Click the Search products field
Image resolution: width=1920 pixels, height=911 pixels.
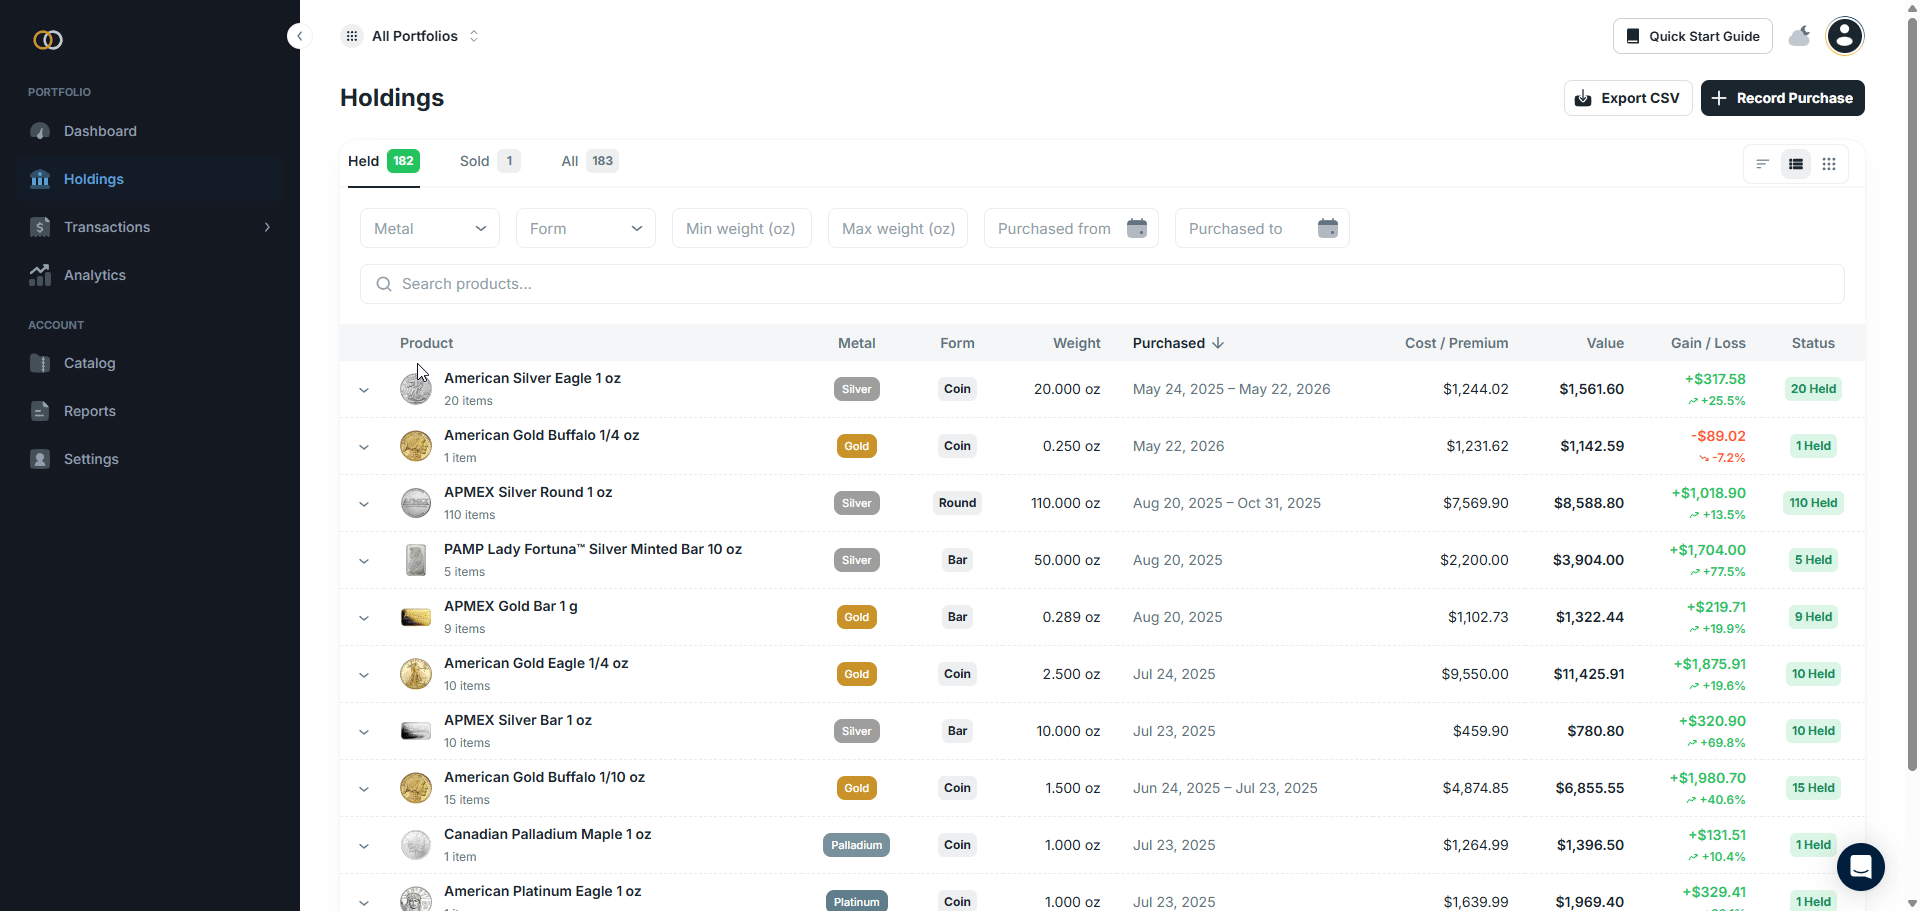1102,284
